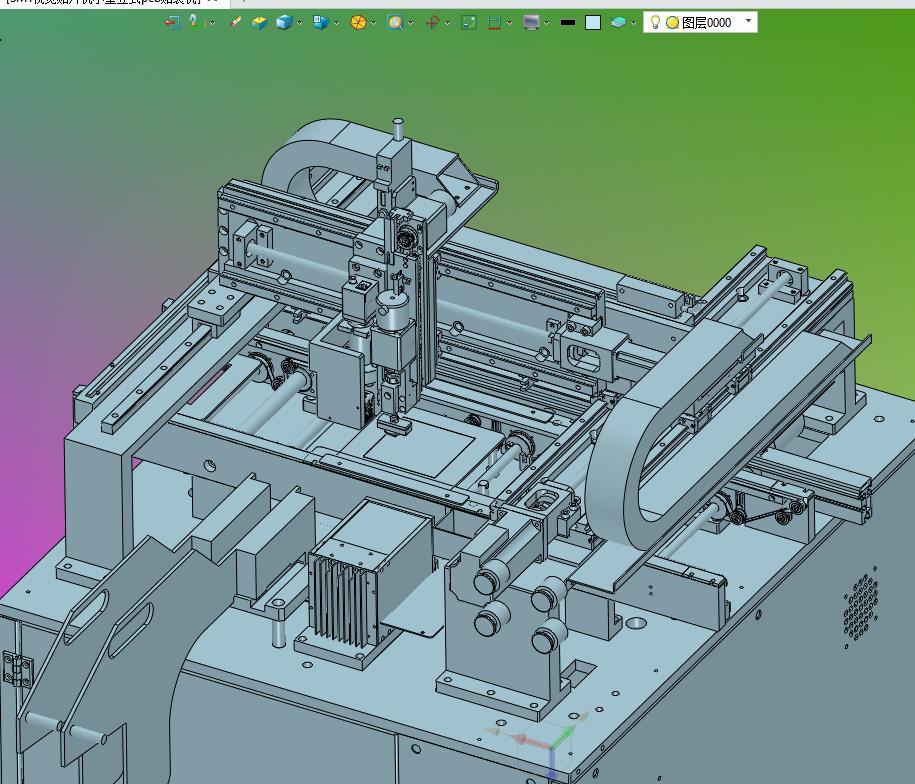Open the 图层0000 layer dropdown
This screenshot has height=784, width=915.
click(x=748, y=21)
